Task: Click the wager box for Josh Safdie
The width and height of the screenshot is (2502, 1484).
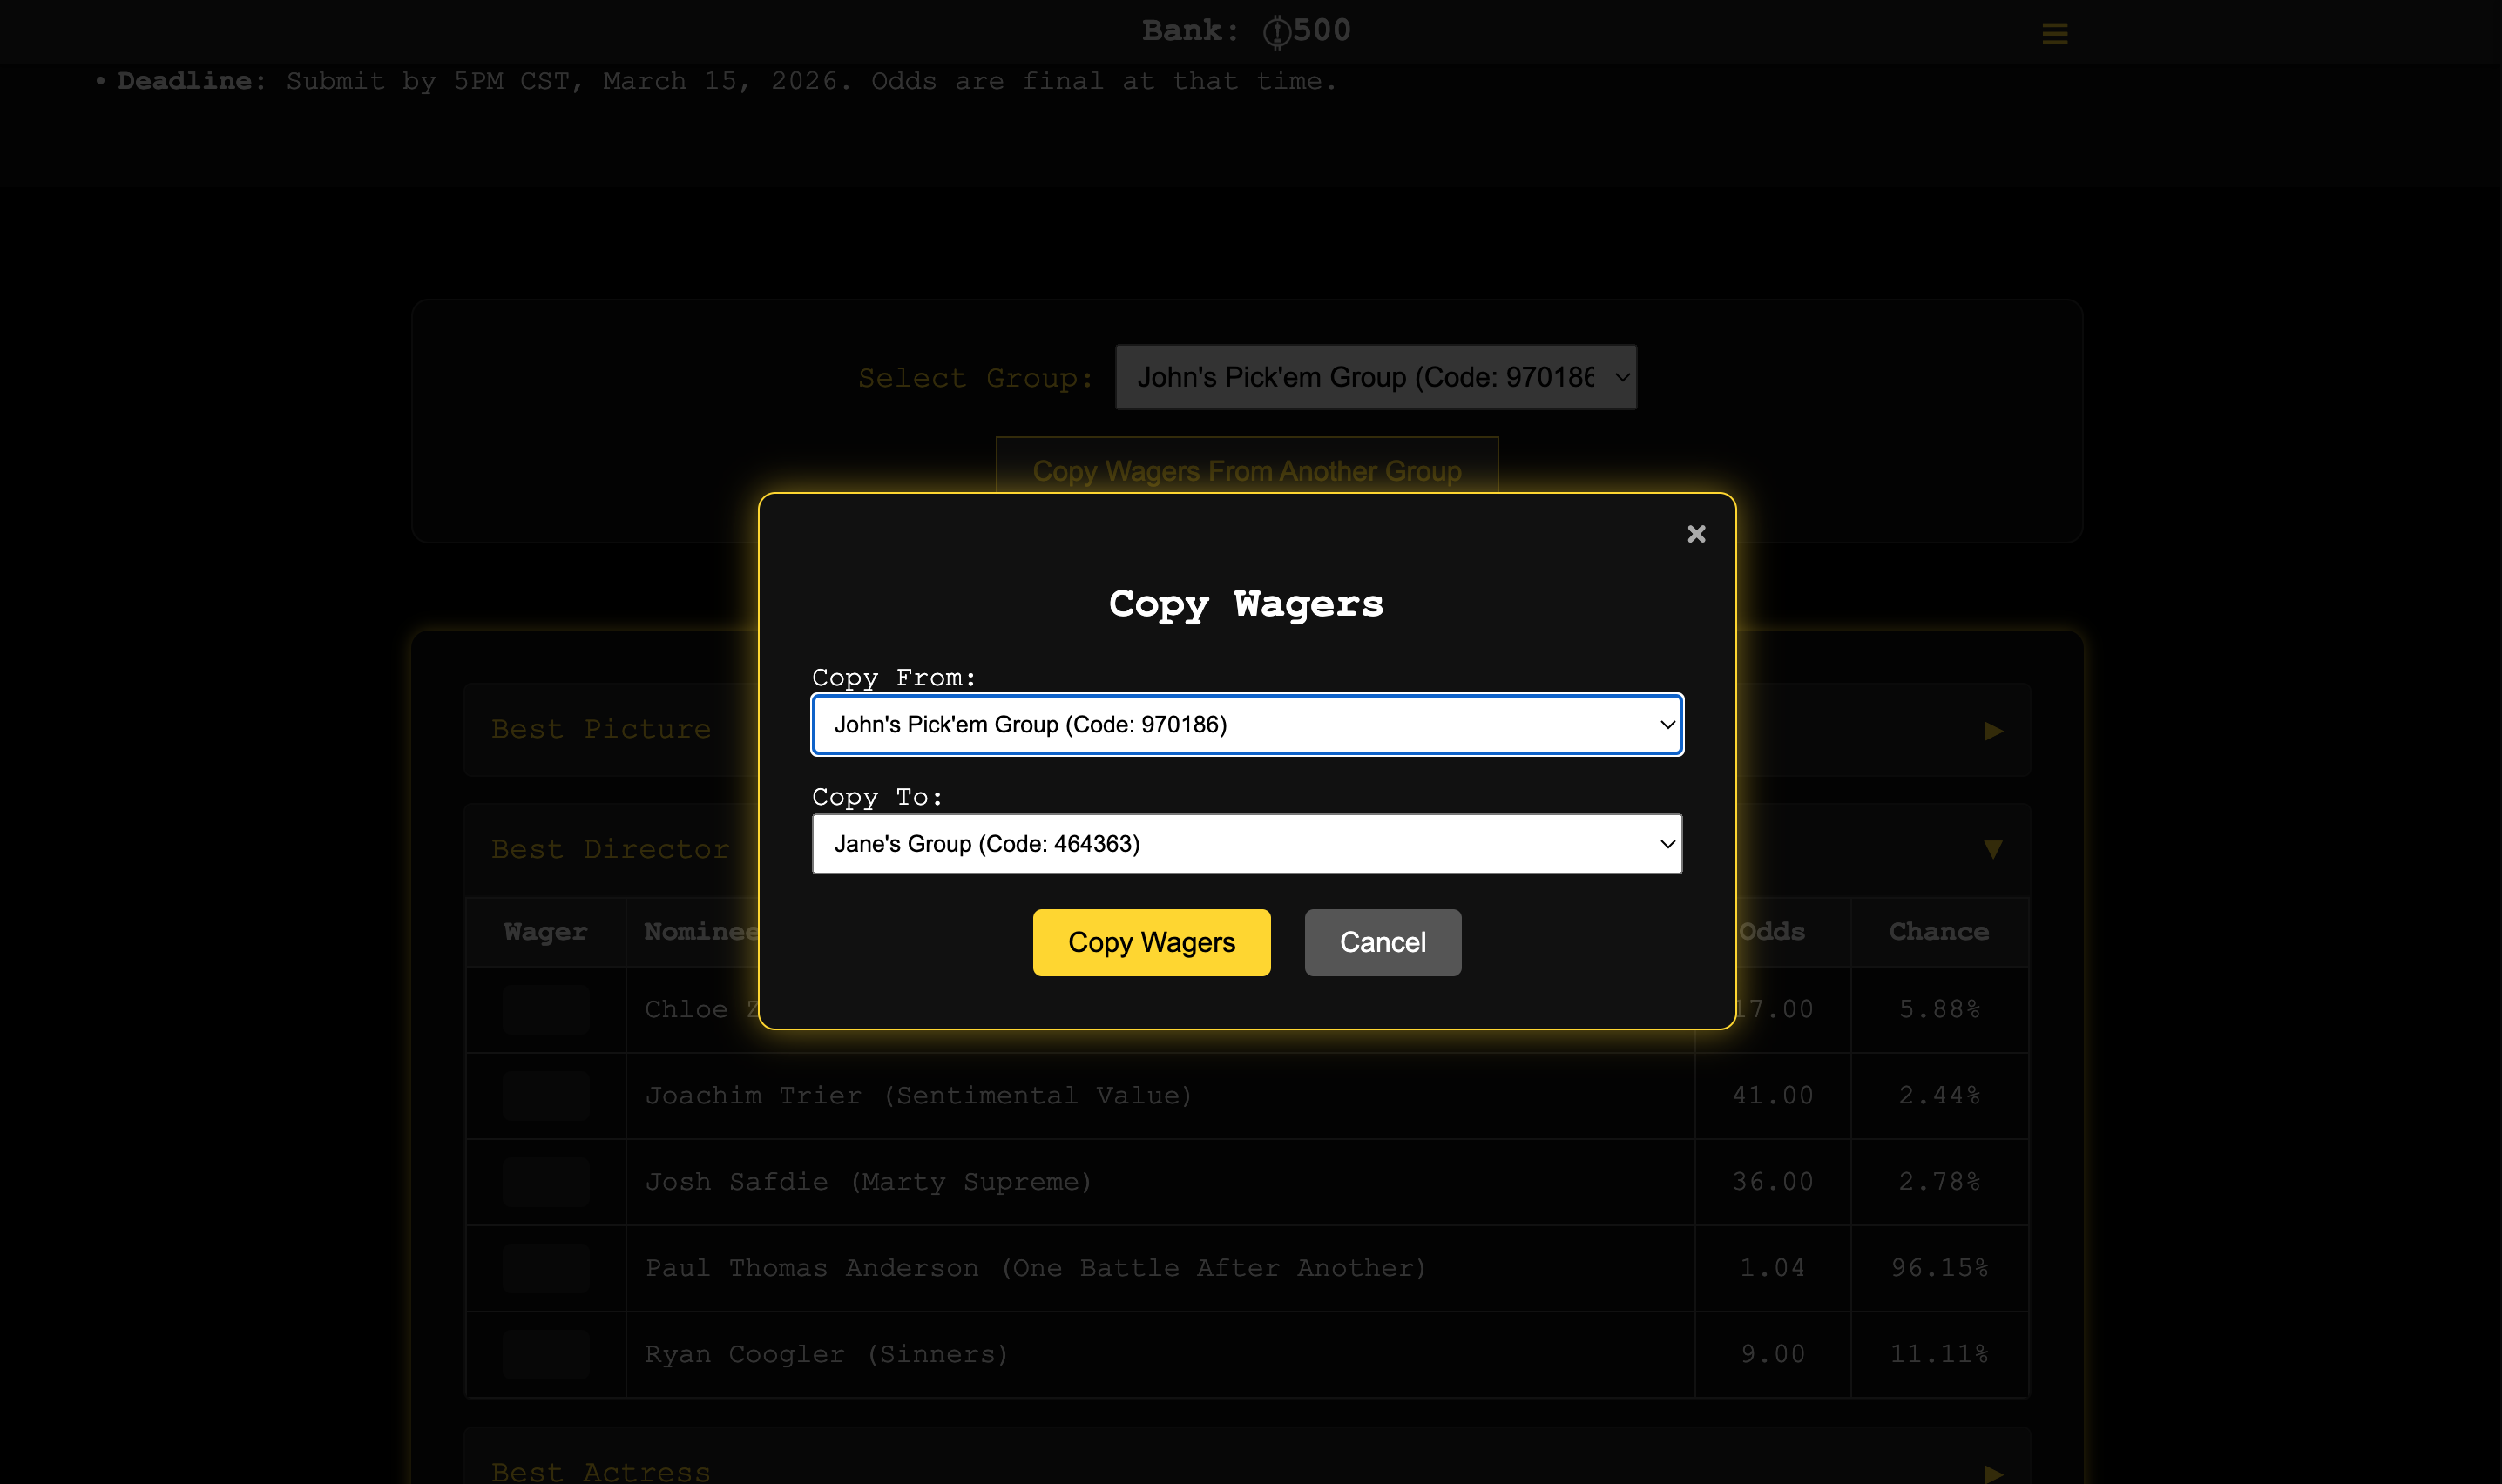Action: click(545, 1181)
